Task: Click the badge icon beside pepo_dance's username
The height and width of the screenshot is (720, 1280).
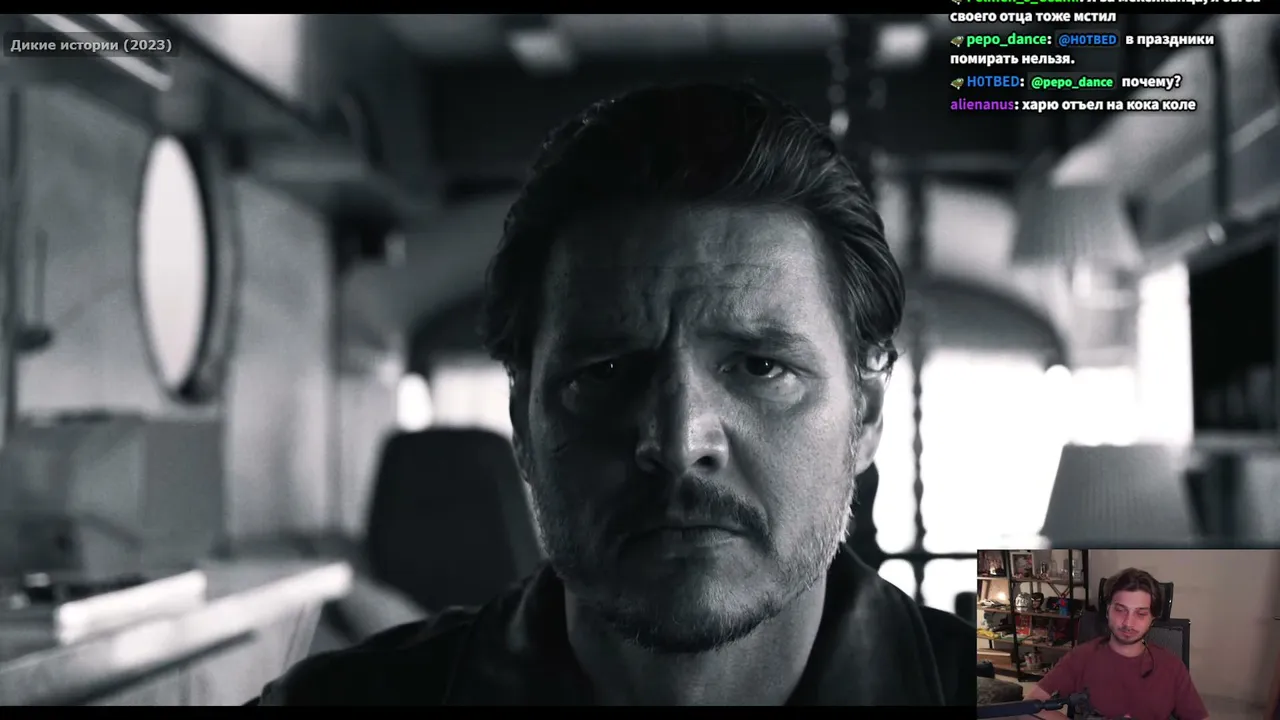Action: click(957, 40)
